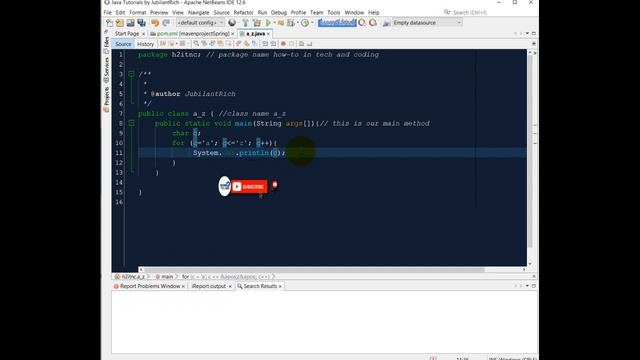Open the Debug menu
This screenshot has height=360, width=640.
point(279,13)
